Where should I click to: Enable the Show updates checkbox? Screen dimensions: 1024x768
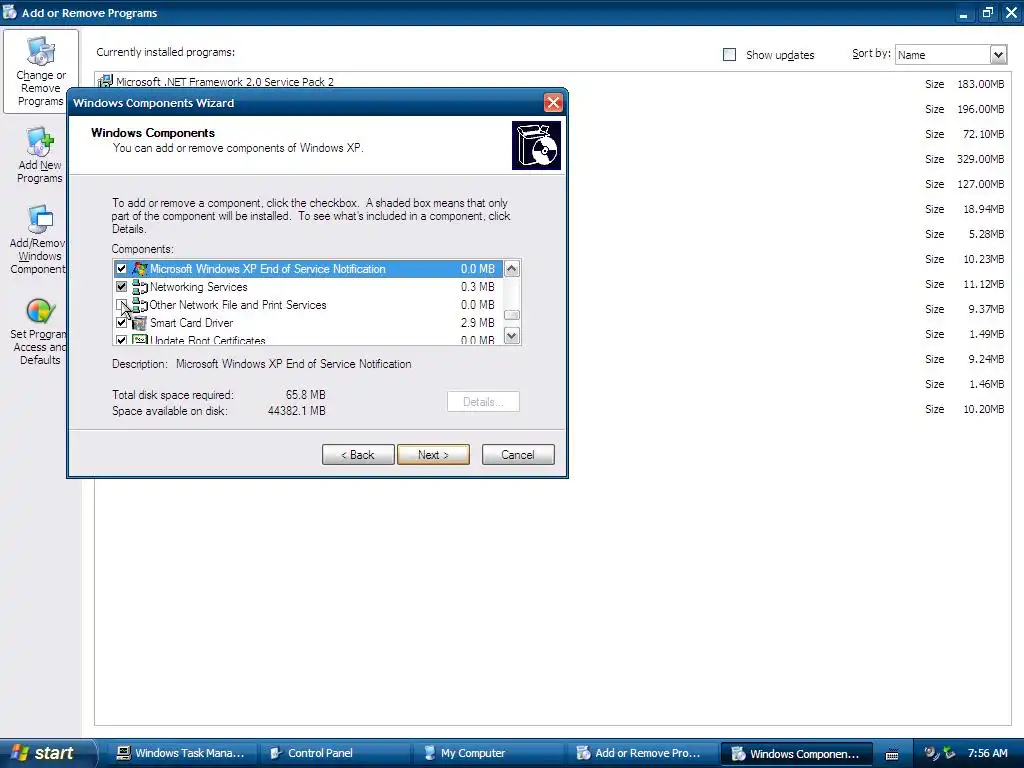[729, 55]
